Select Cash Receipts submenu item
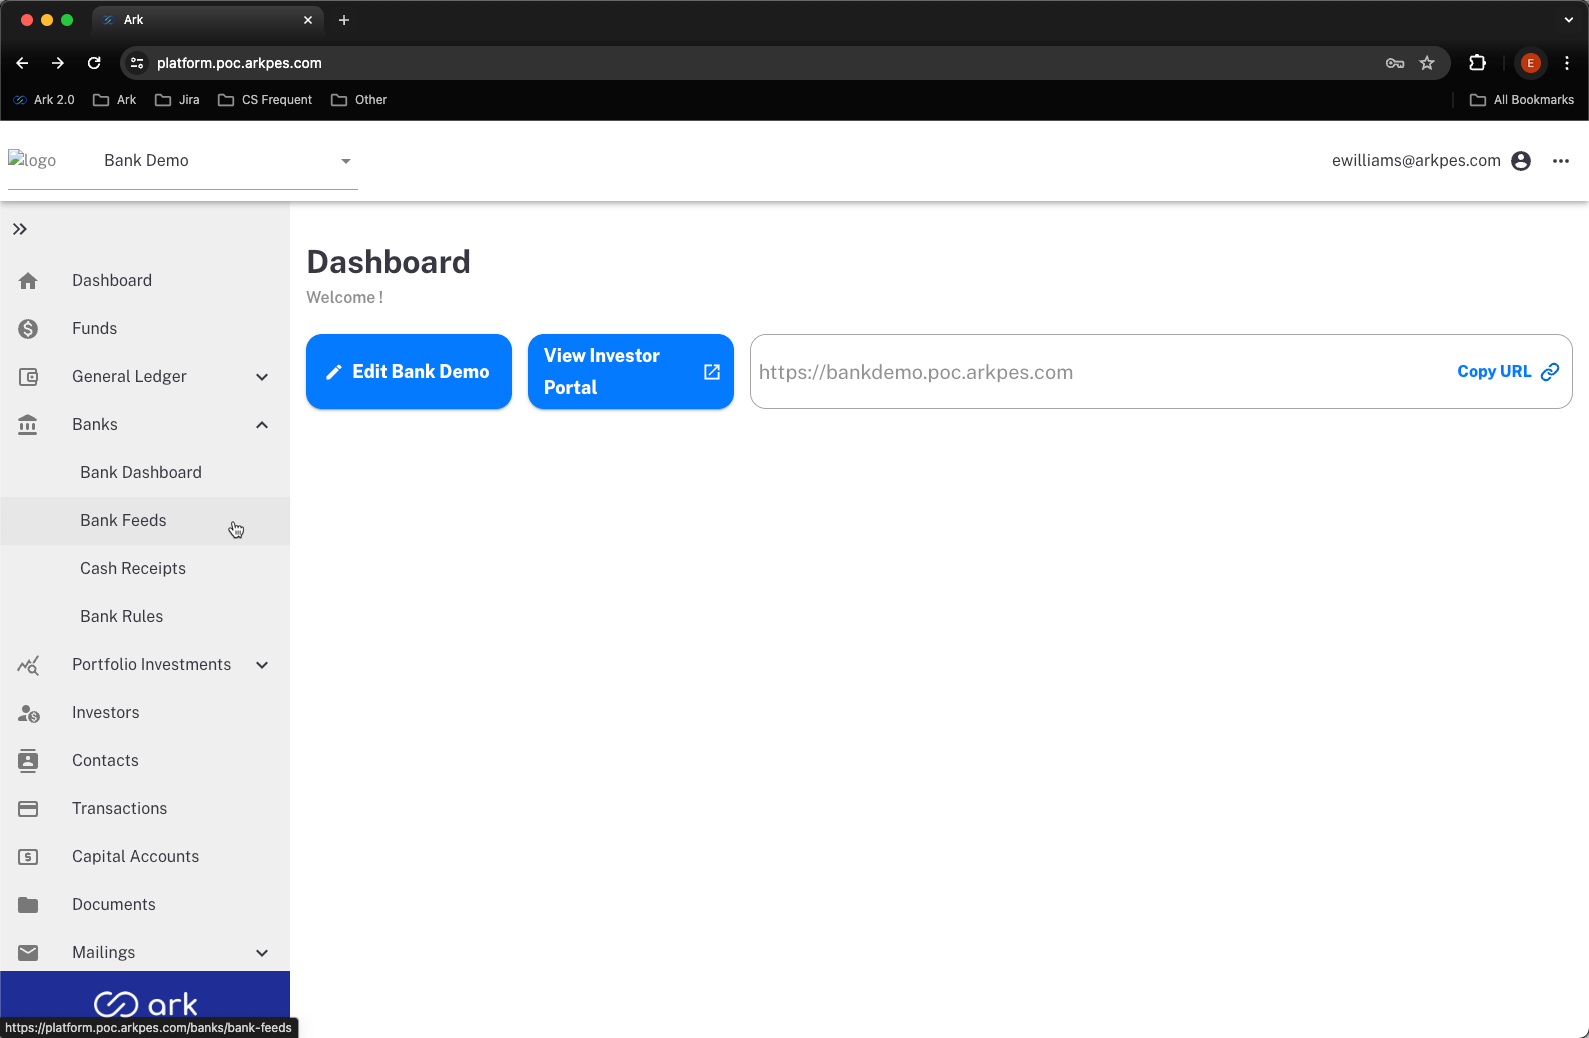The image size is (1589, 1038). tap(145, 569)
